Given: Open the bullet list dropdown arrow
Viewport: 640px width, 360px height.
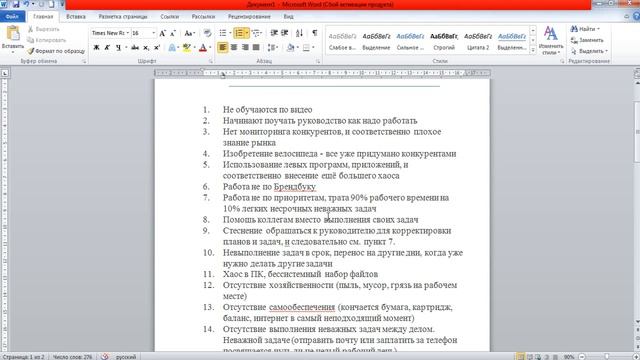Looking at the screenshot, I should pyautogui.click(x=230, y=33).
